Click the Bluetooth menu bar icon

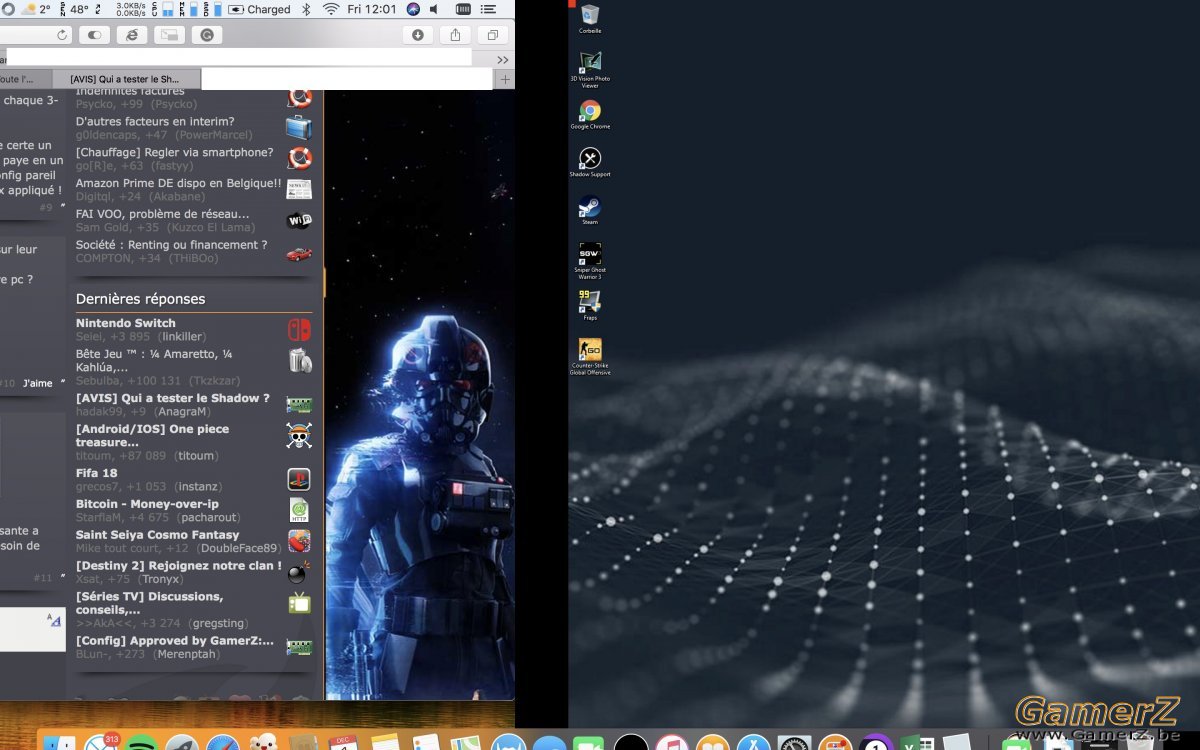[x=307, y=9]
